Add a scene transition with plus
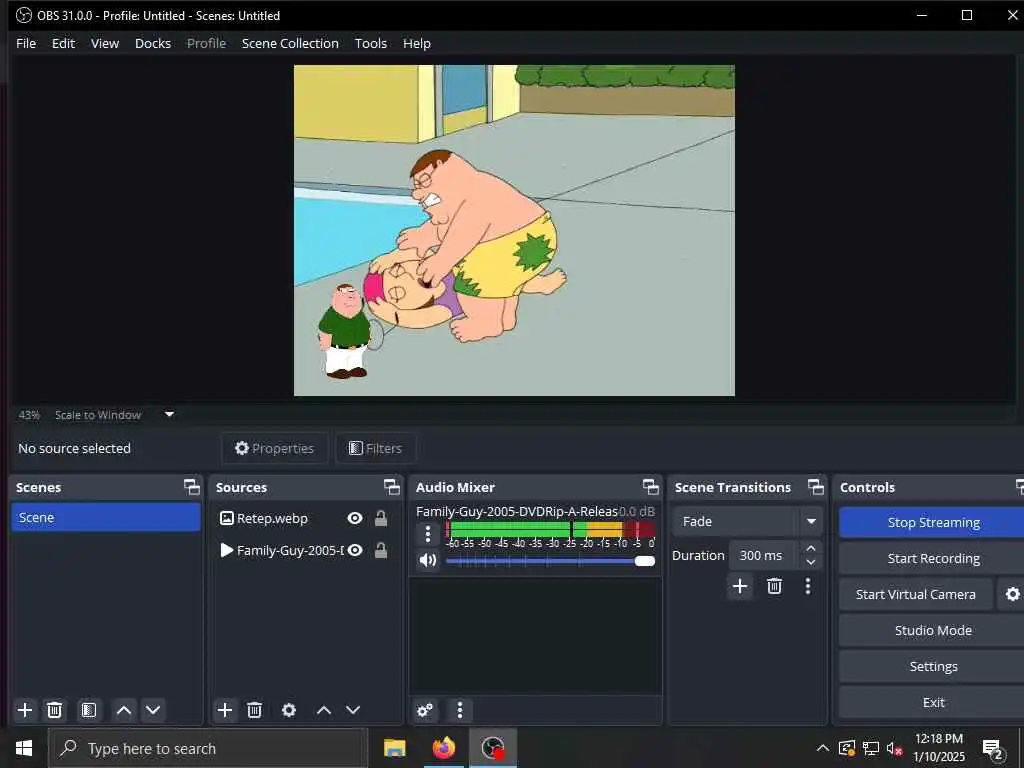Screen dimensions: 1024x768 tap(740, 586)
